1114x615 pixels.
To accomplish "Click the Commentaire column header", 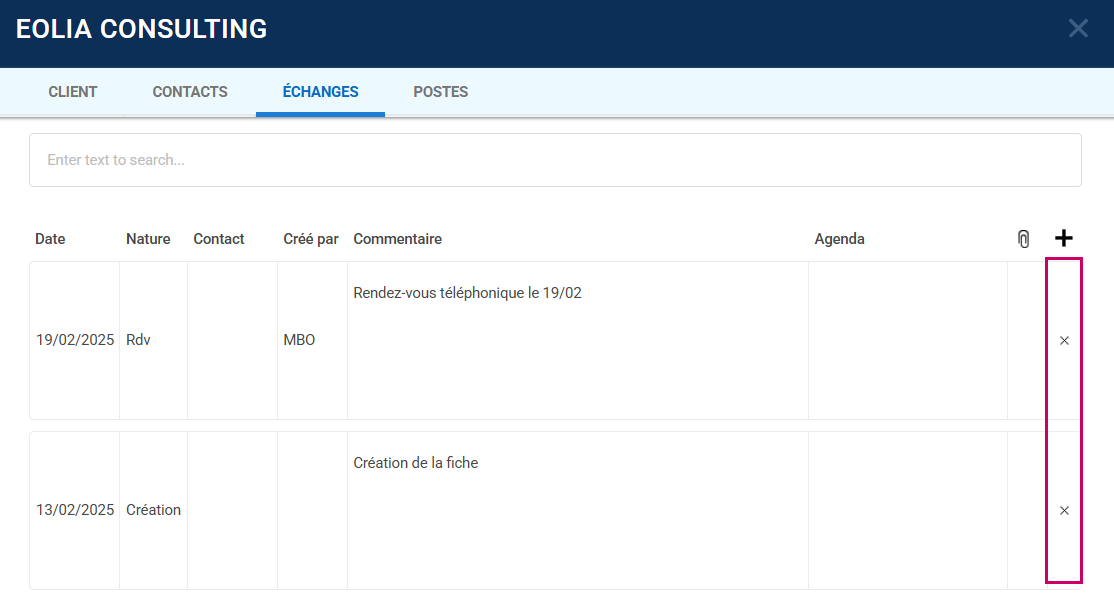I will pyautogui.click(x=397, y=239).
